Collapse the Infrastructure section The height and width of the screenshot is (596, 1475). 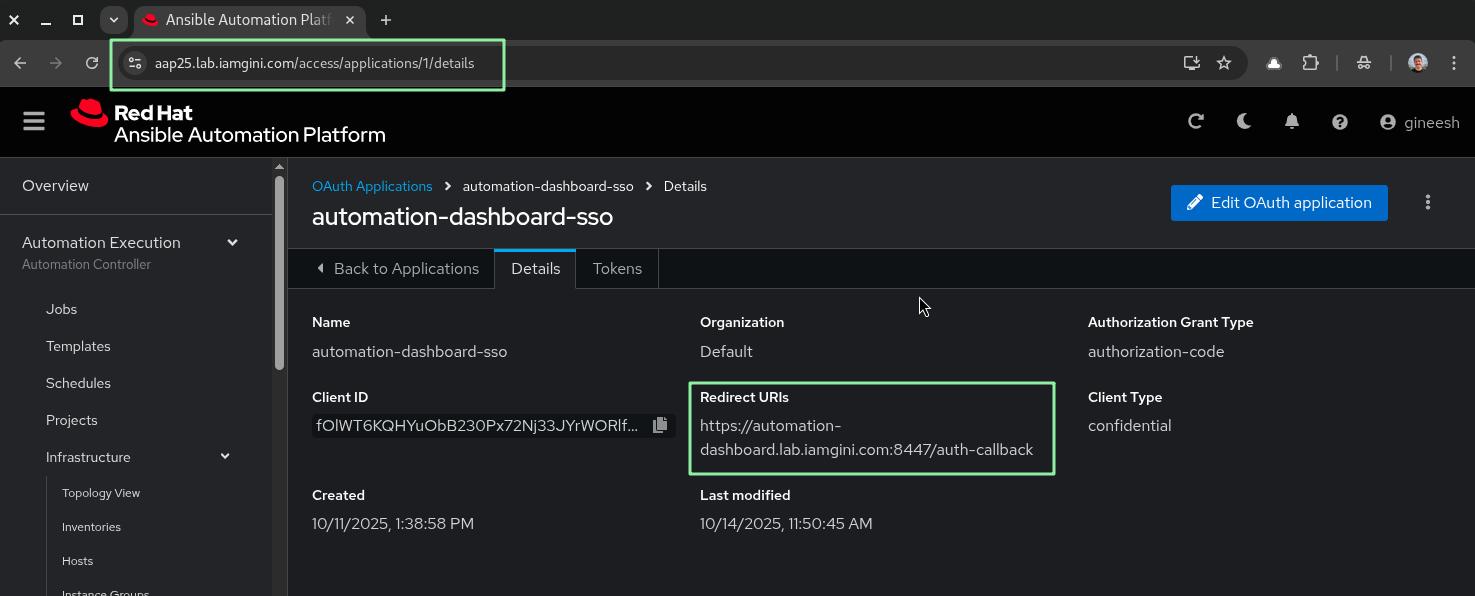[x=225, y=457]
